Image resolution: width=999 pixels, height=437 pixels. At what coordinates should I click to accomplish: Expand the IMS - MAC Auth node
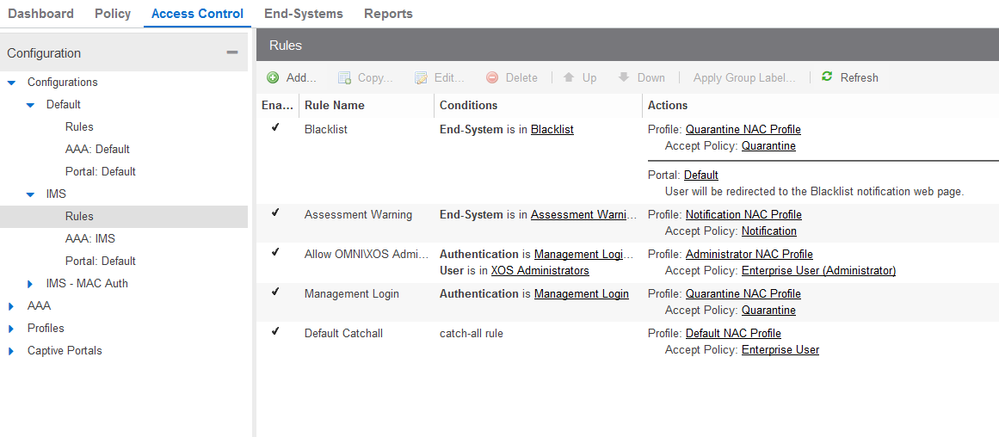[x=31, y=284]
